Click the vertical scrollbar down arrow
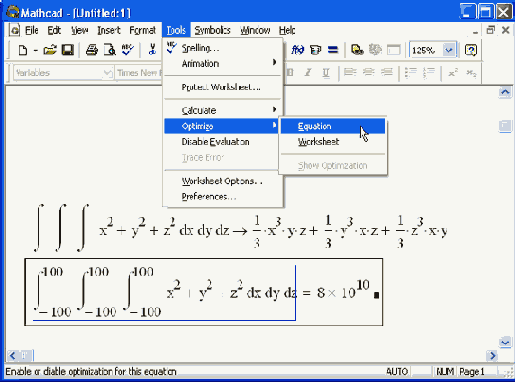 pos(505,342)
